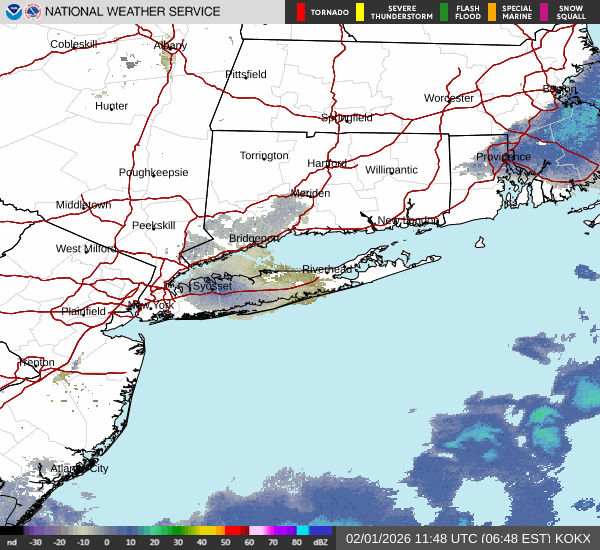
Task: Click the Poughkeepsie city label
Action: click(153, 172)
